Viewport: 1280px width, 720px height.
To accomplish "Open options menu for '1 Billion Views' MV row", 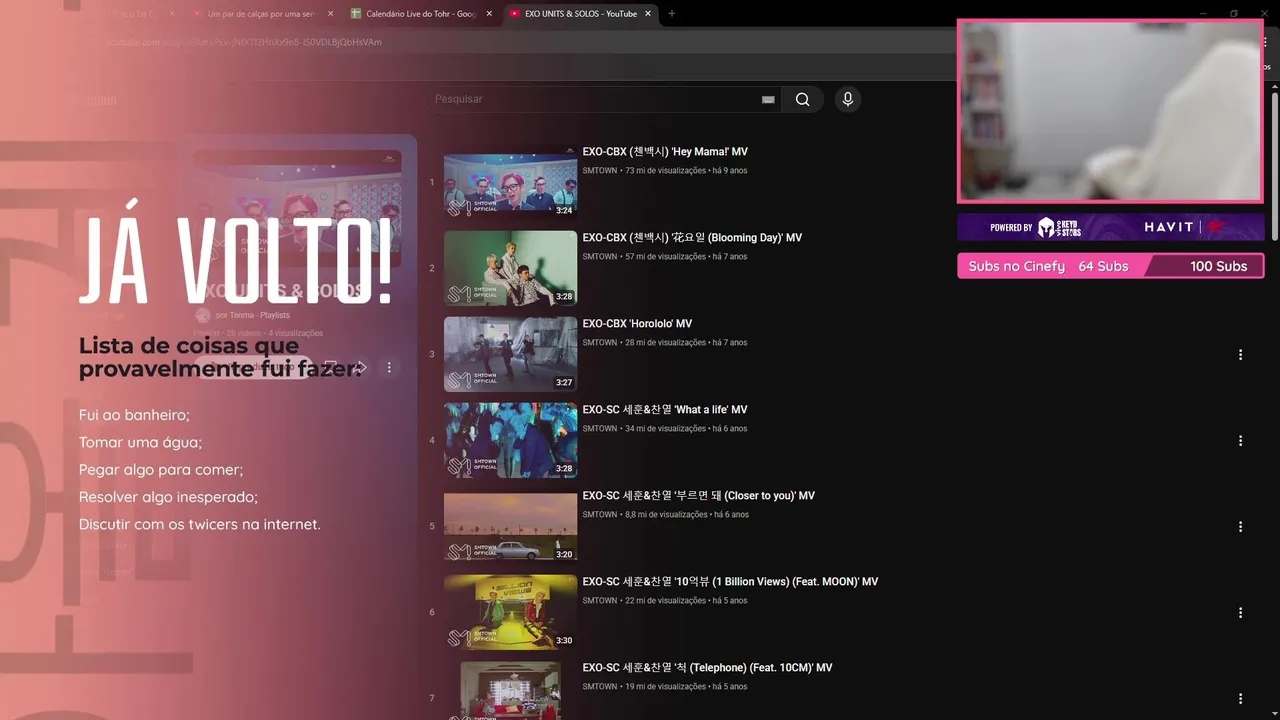I will pos(1240,613).
